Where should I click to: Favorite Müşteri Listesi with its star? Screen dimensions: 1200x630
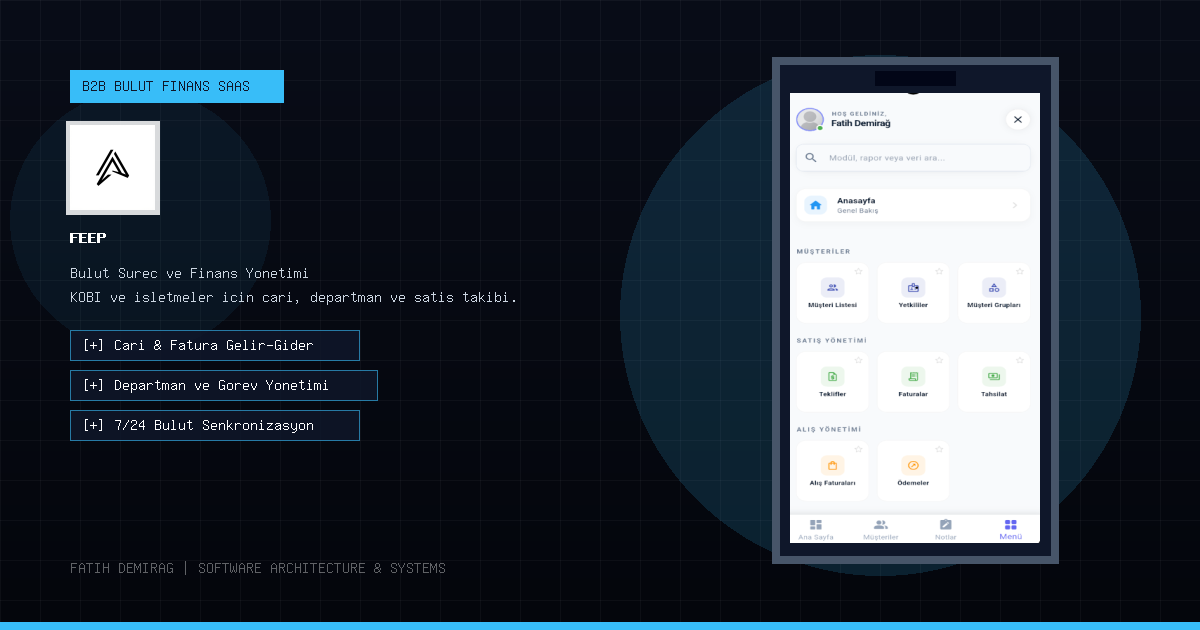click(858, 271)
